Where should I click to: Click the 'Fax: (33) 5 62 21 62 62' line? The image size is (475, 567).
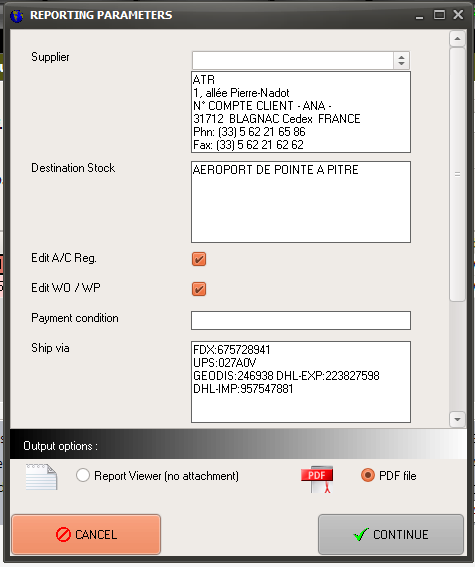248,145
